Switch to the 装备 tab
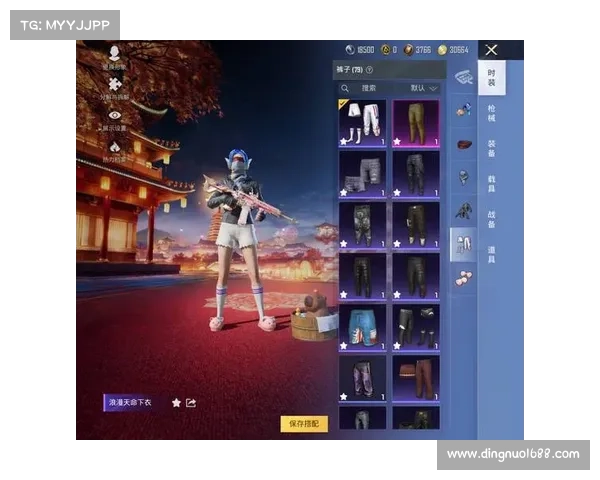Viewport: 600px width, 480px height. (492, 149)
